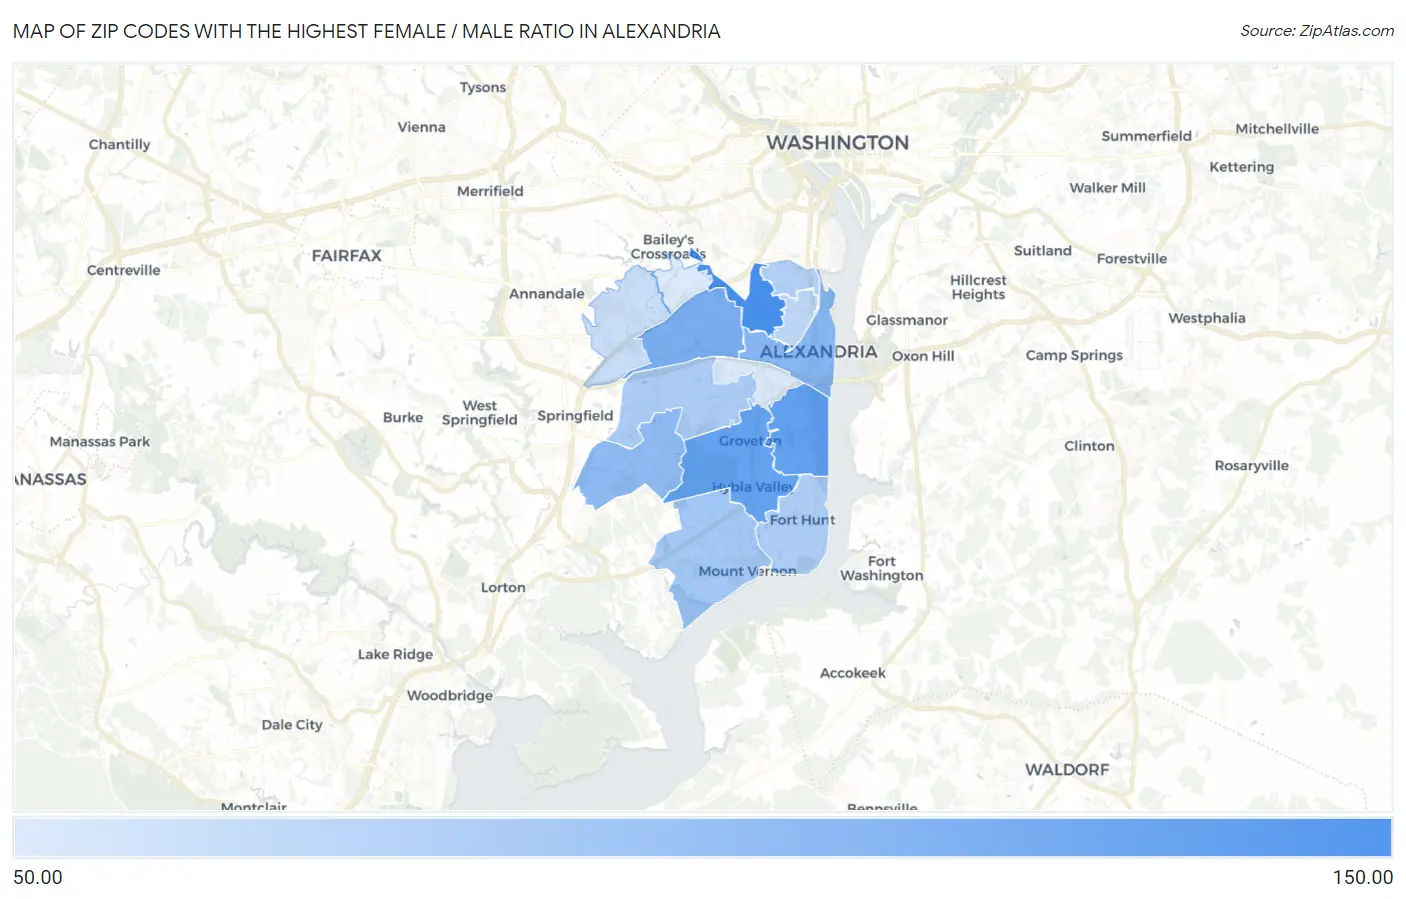
Task: Click the Manassas Park label
Action: click(x=100, y=442)
